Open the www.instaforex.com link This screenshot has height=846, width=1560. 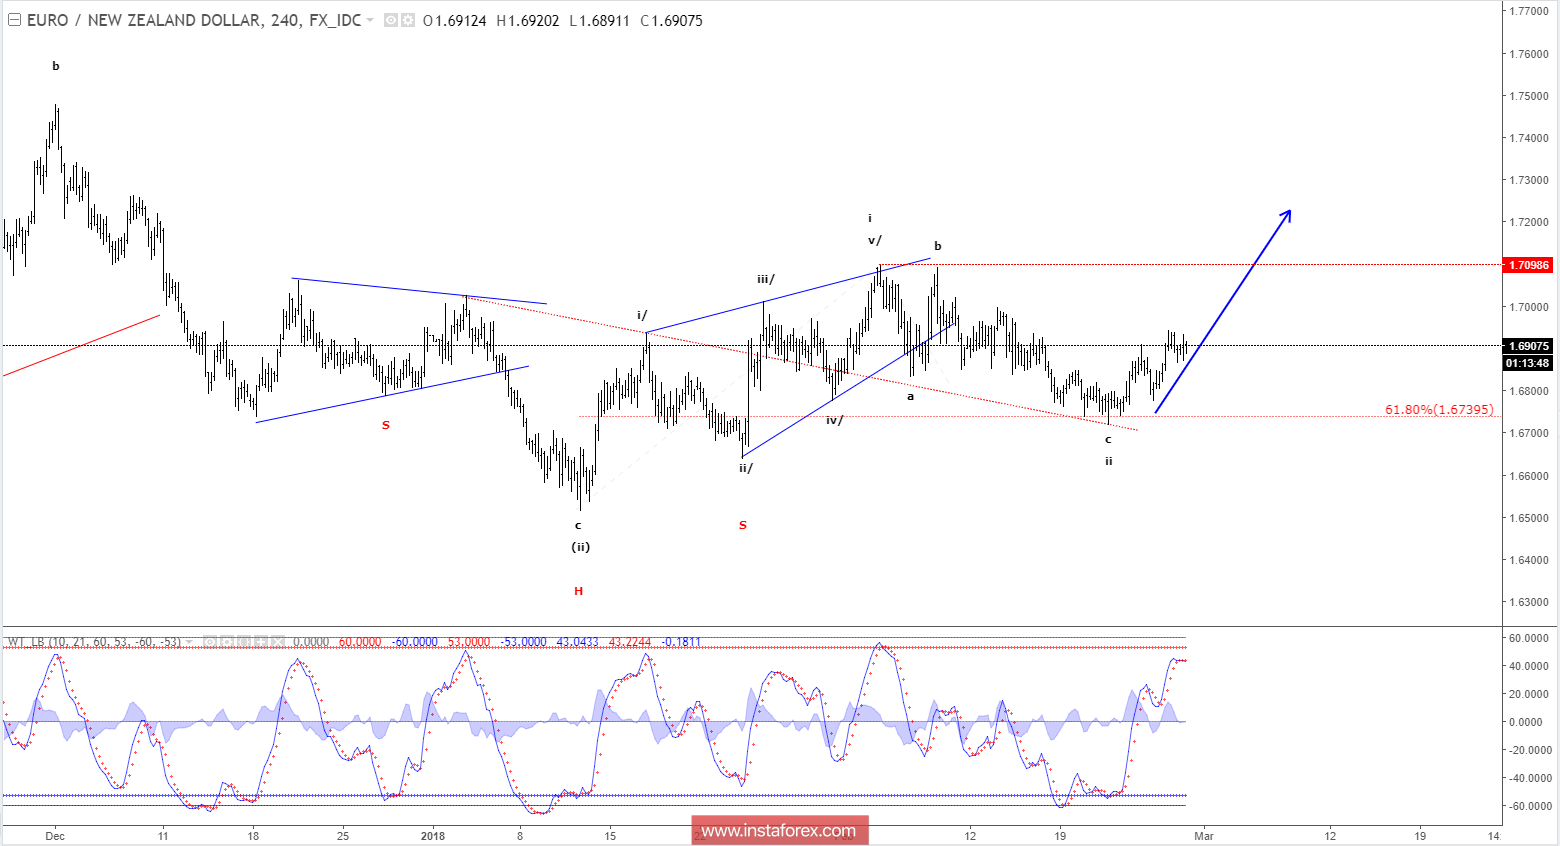click(x=779, y=829)
